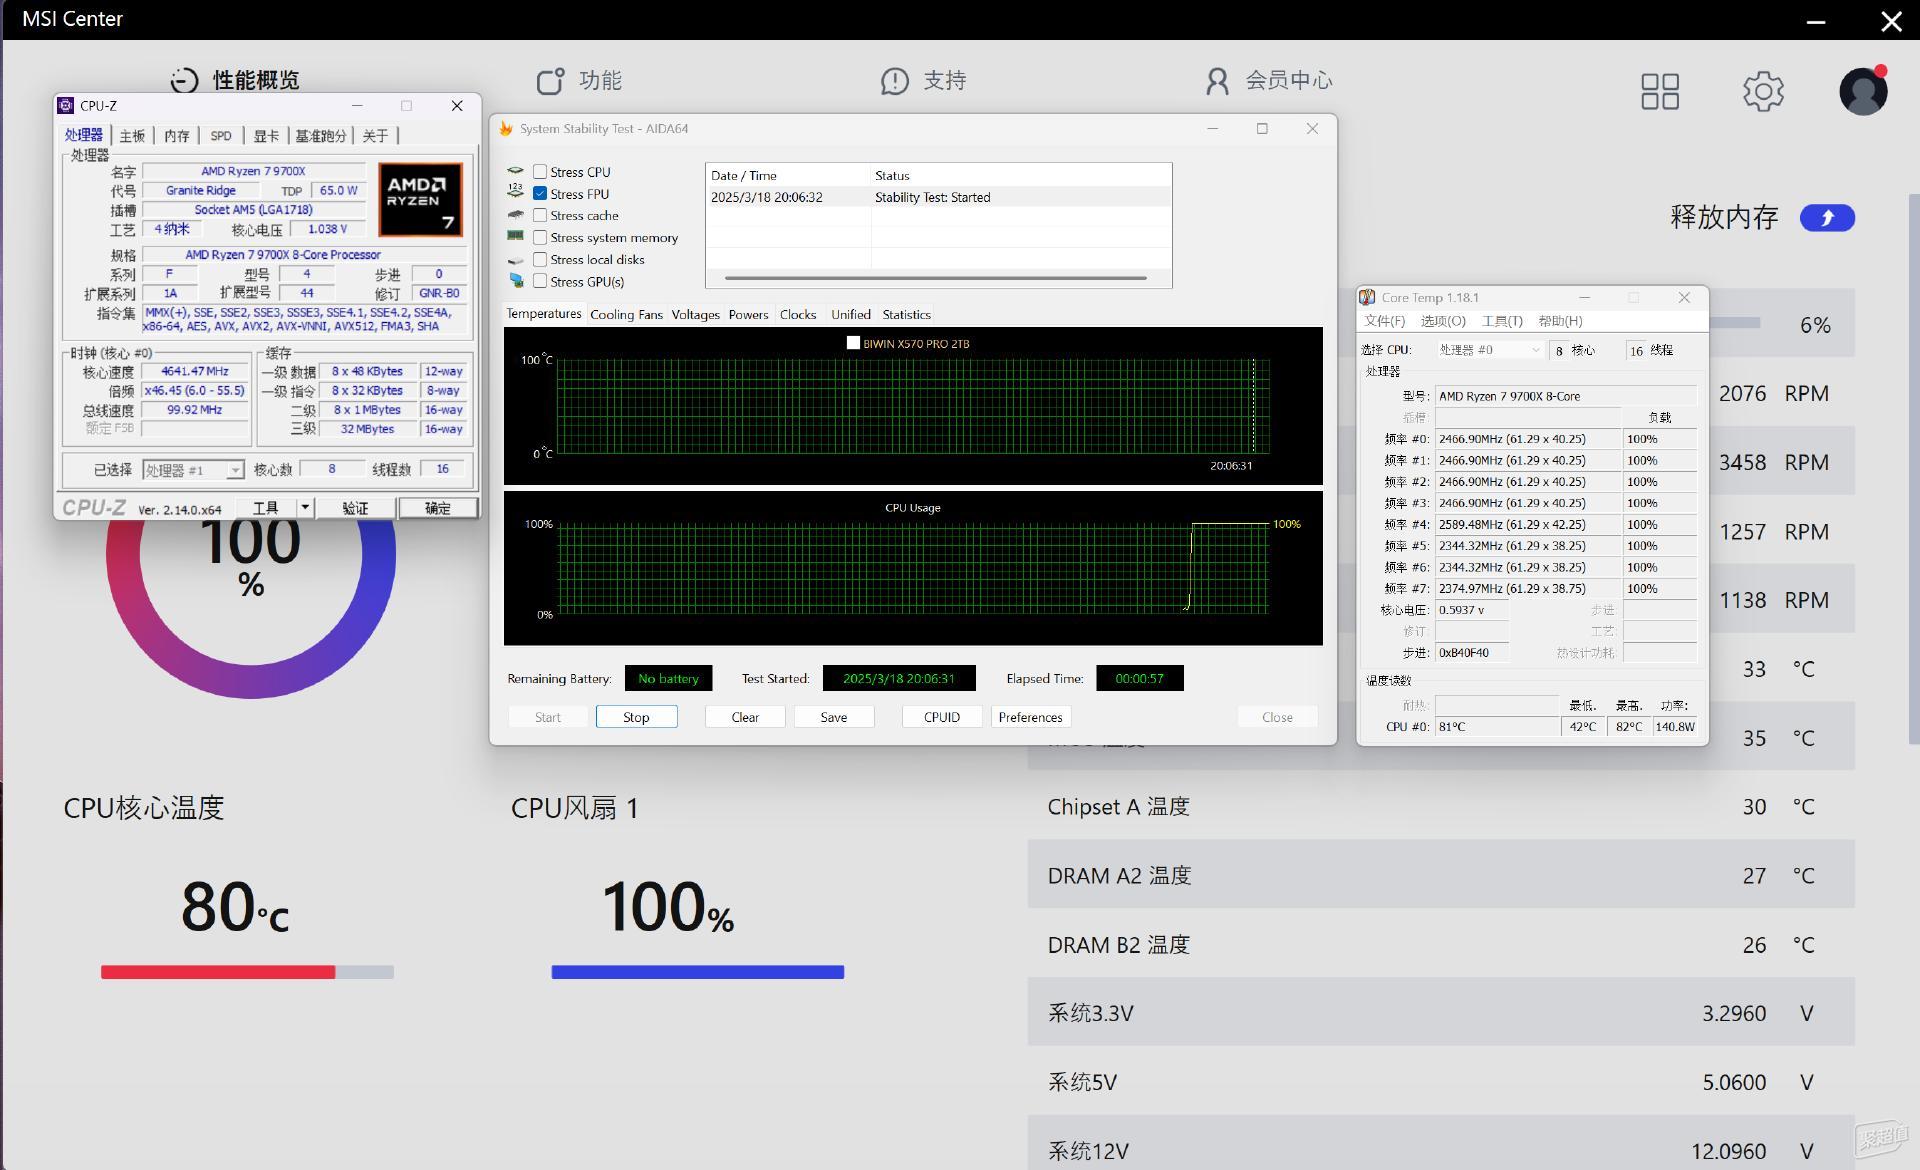
Task: Open MSI Center settings gear
Action: click(x=1763, y=91)
